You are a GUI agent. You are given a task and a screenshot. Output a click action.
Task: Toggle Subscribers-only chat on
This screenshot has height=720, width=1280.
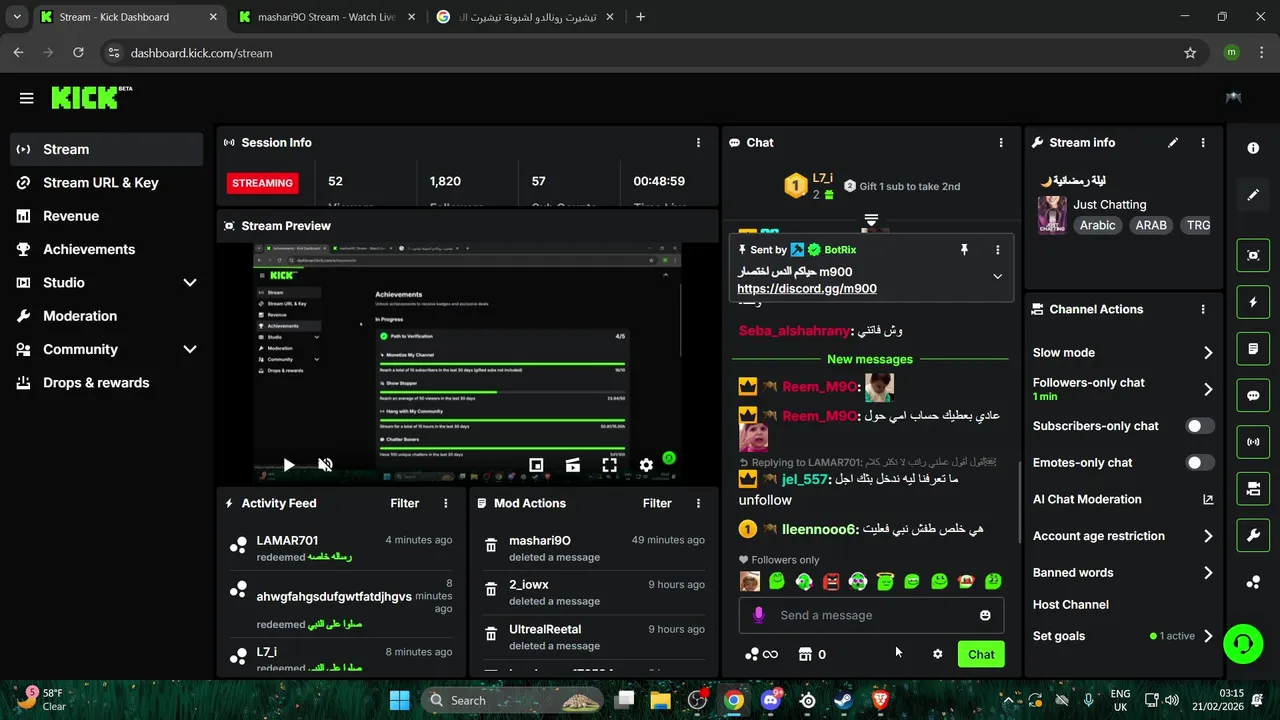pos(1200,426)
